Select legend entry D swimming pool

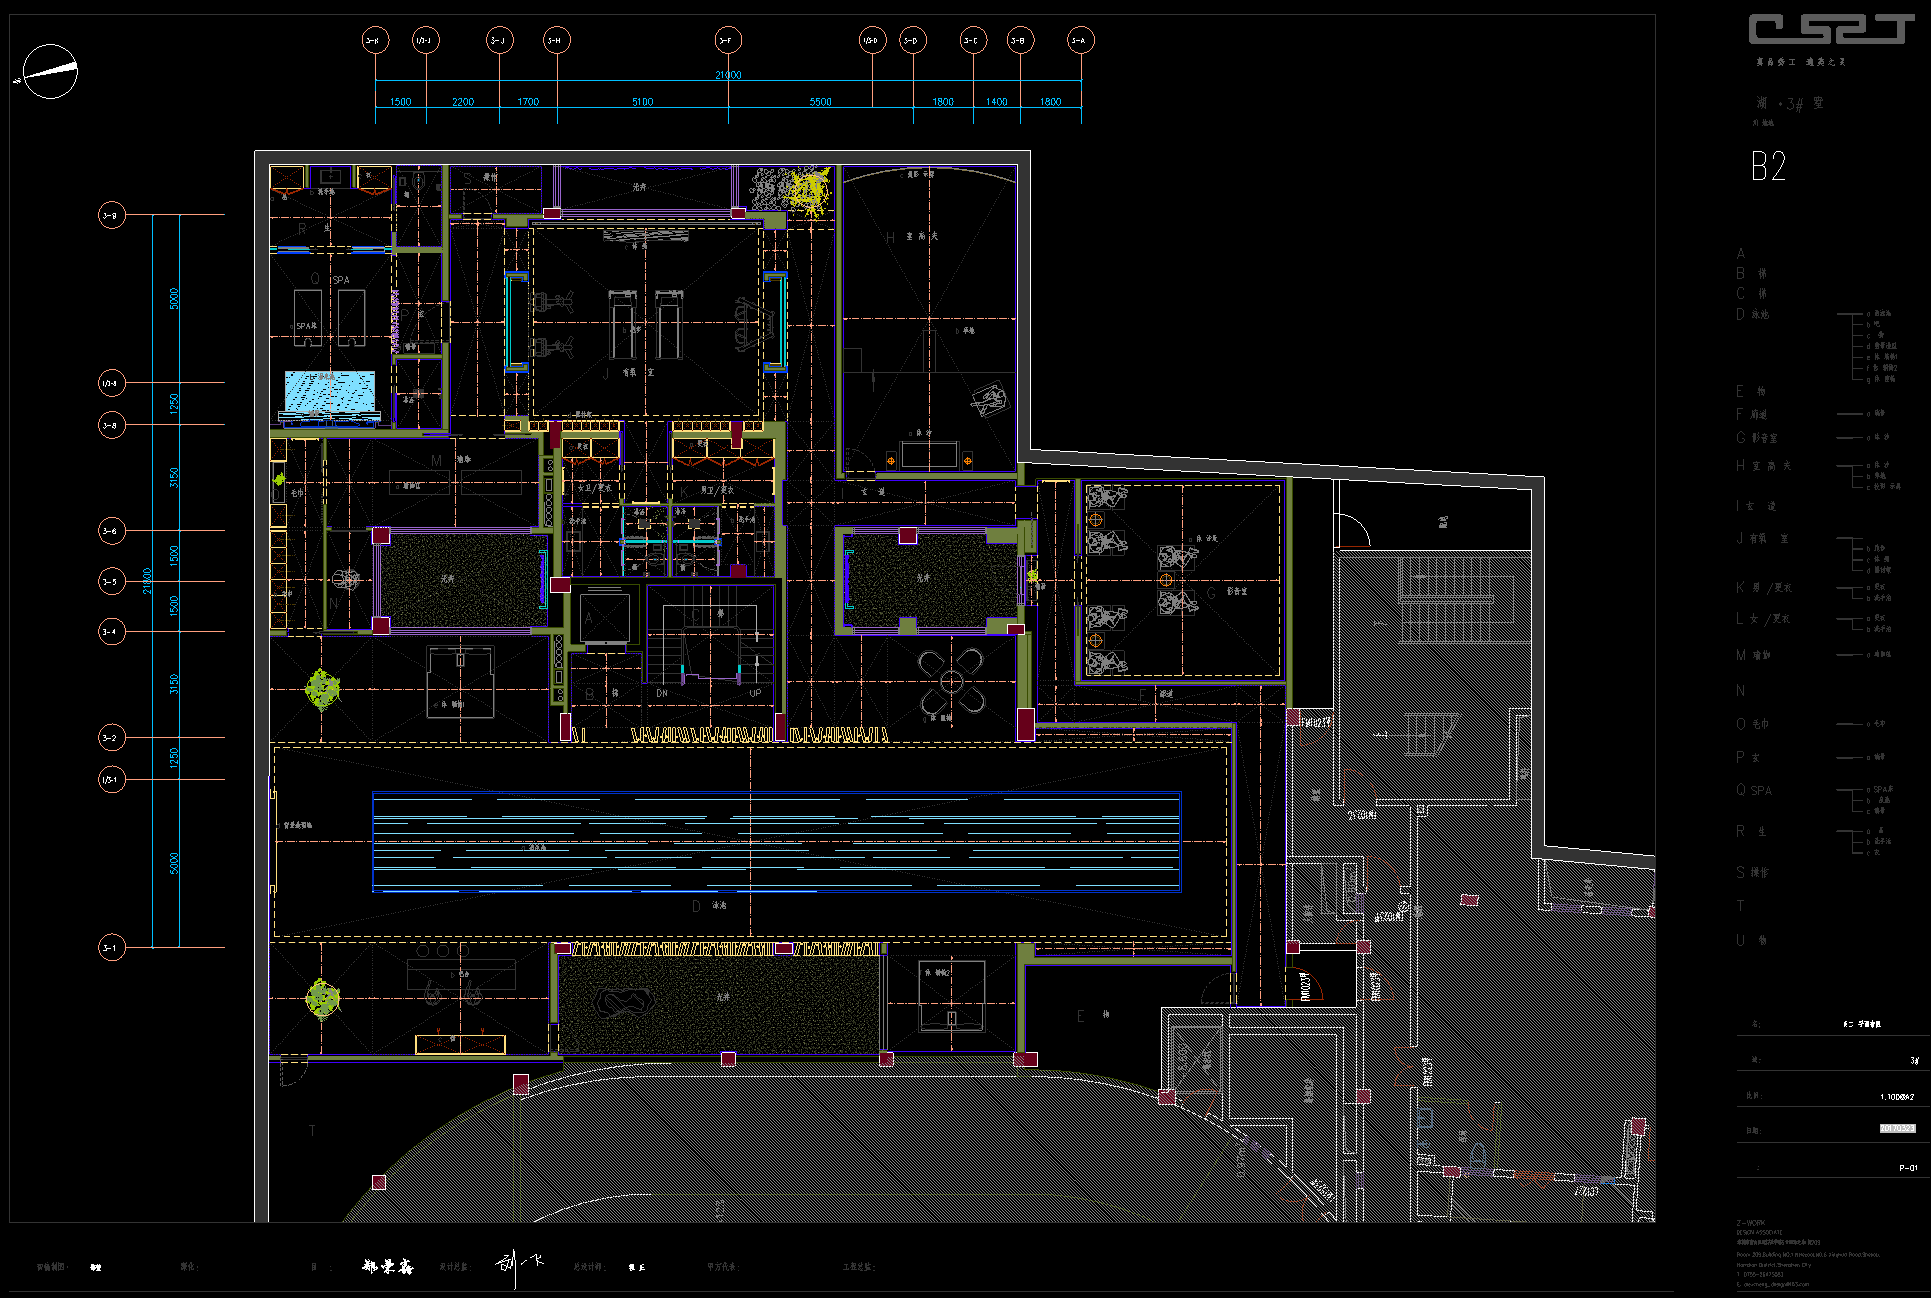click(1752, 314)
